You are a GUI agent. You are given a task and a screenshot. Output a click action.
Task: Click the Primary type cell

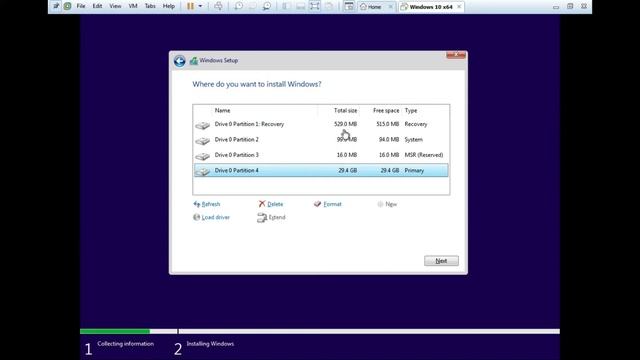(414, 171)
